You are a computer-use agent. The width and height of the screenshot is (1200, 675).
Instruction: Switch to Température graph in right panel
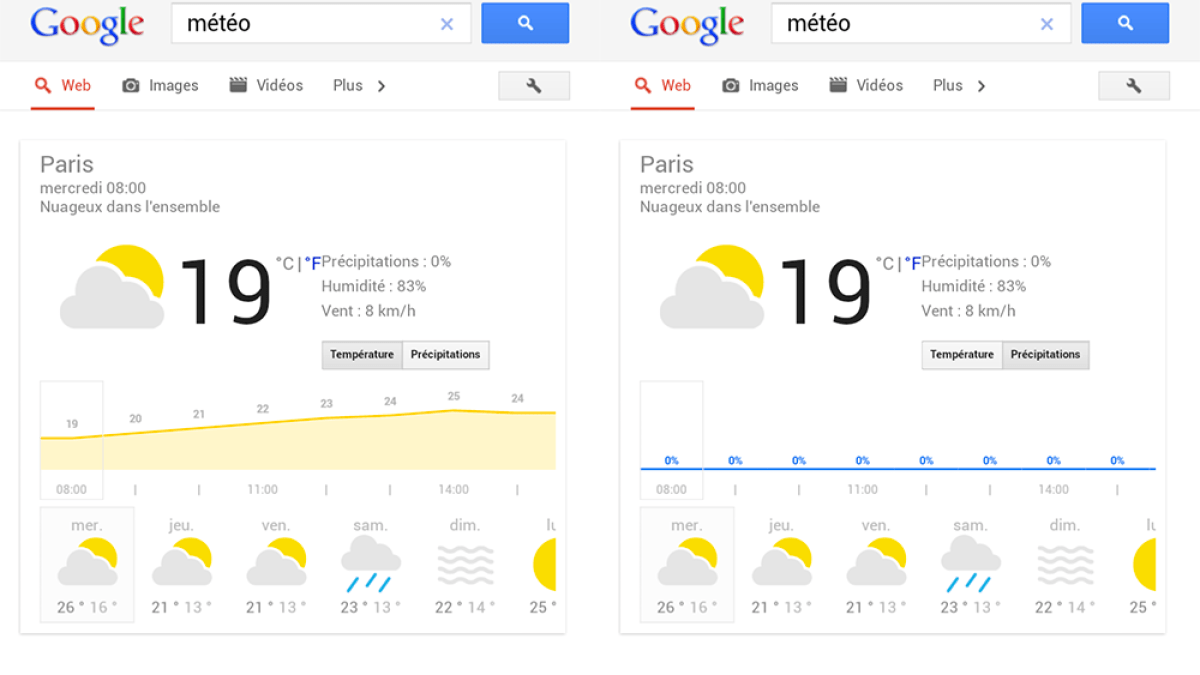tap(962, 355)
